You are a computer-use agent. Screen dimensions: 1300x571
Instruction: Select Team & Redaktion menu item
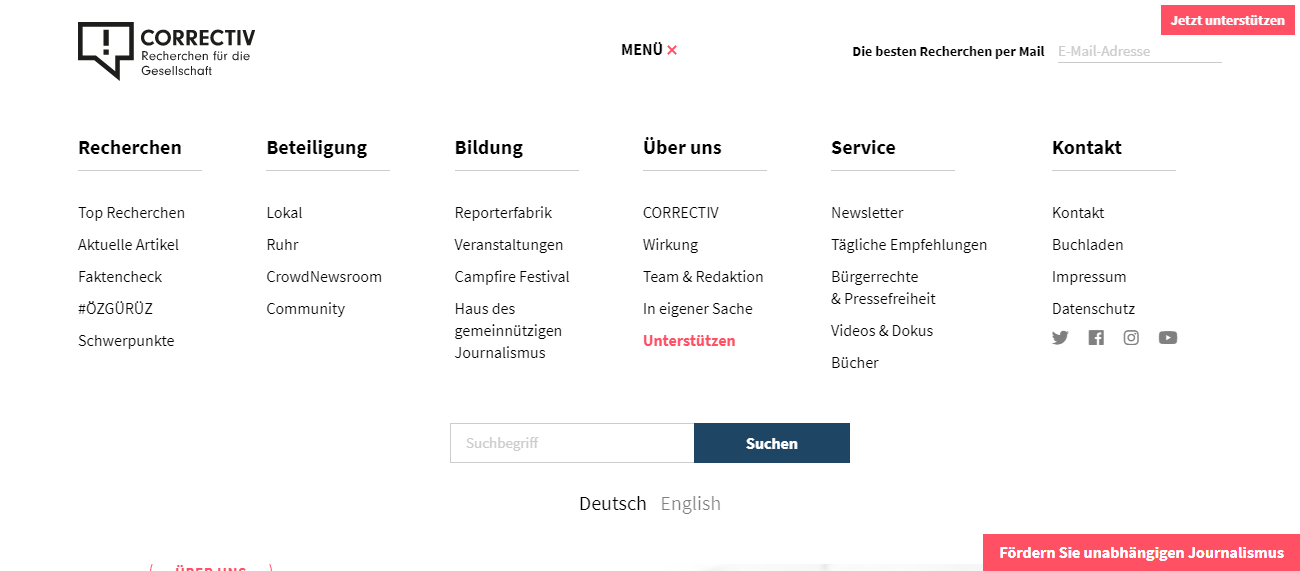tap(703, 277)
